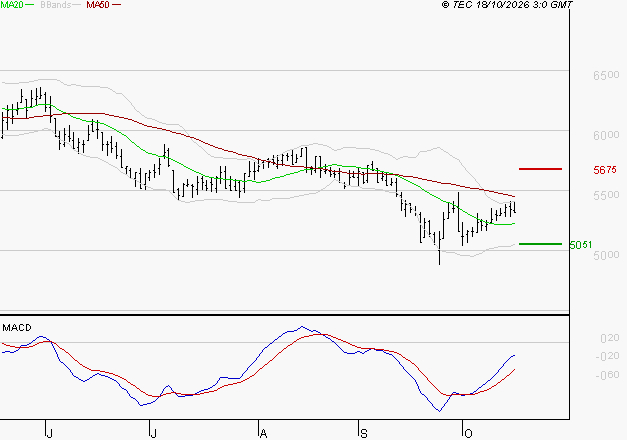Click the O month axis marker
Image resolution: width=627 pixels, height=440 pixels.
pyautogui.click(x=468, y=434)
